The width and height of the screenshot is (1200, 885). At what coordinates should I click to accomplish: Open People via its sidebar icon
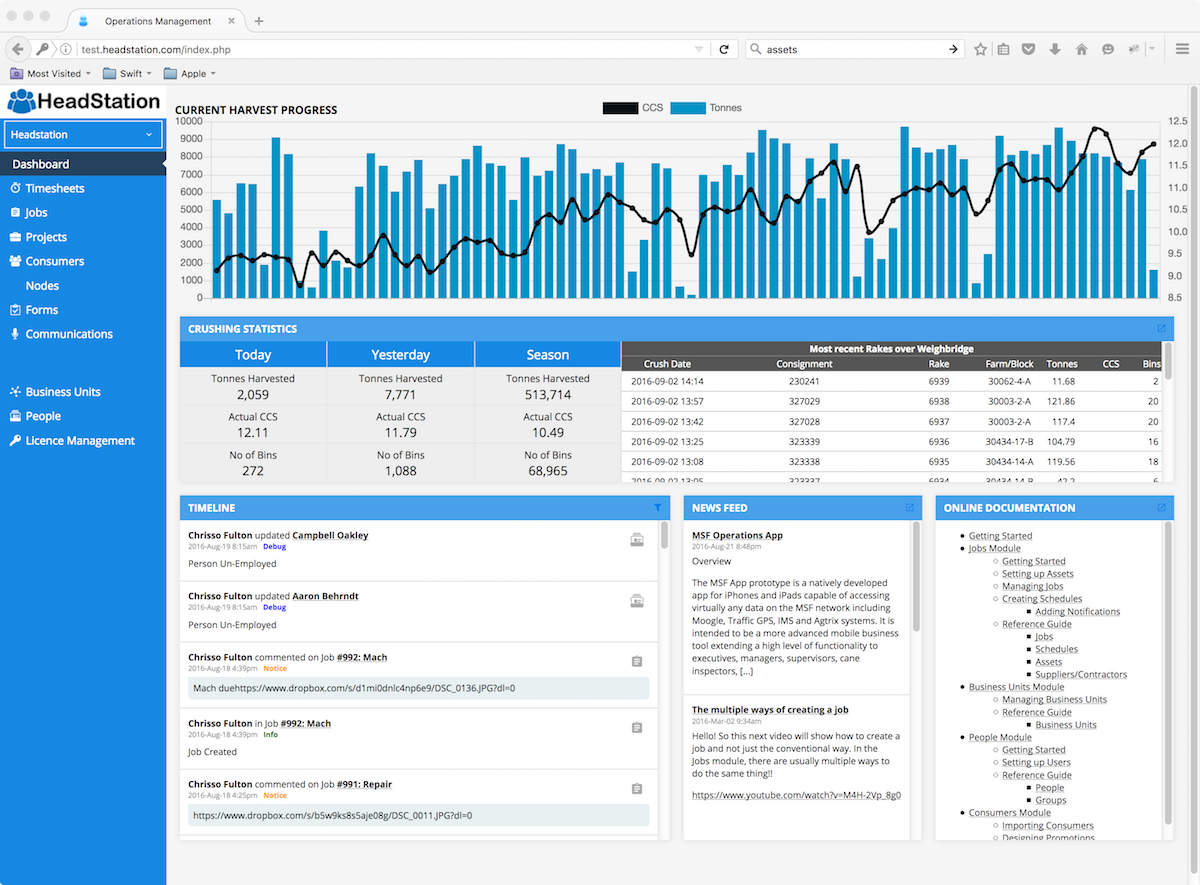15,416
